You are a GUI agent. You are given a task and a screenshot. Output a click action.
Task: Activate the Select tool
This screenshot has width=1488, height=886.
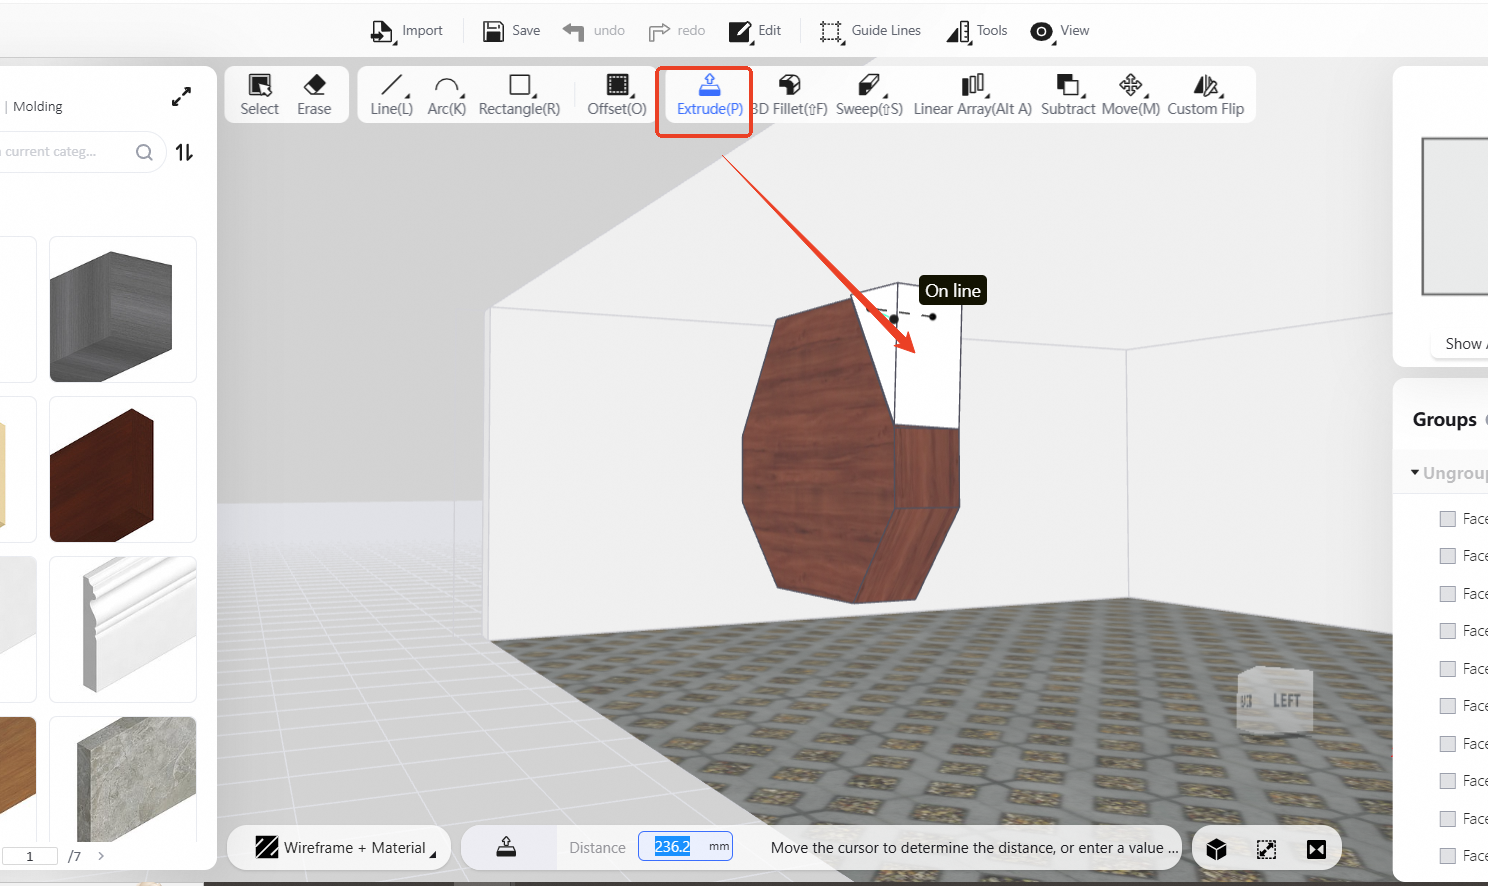pos(259,95)
